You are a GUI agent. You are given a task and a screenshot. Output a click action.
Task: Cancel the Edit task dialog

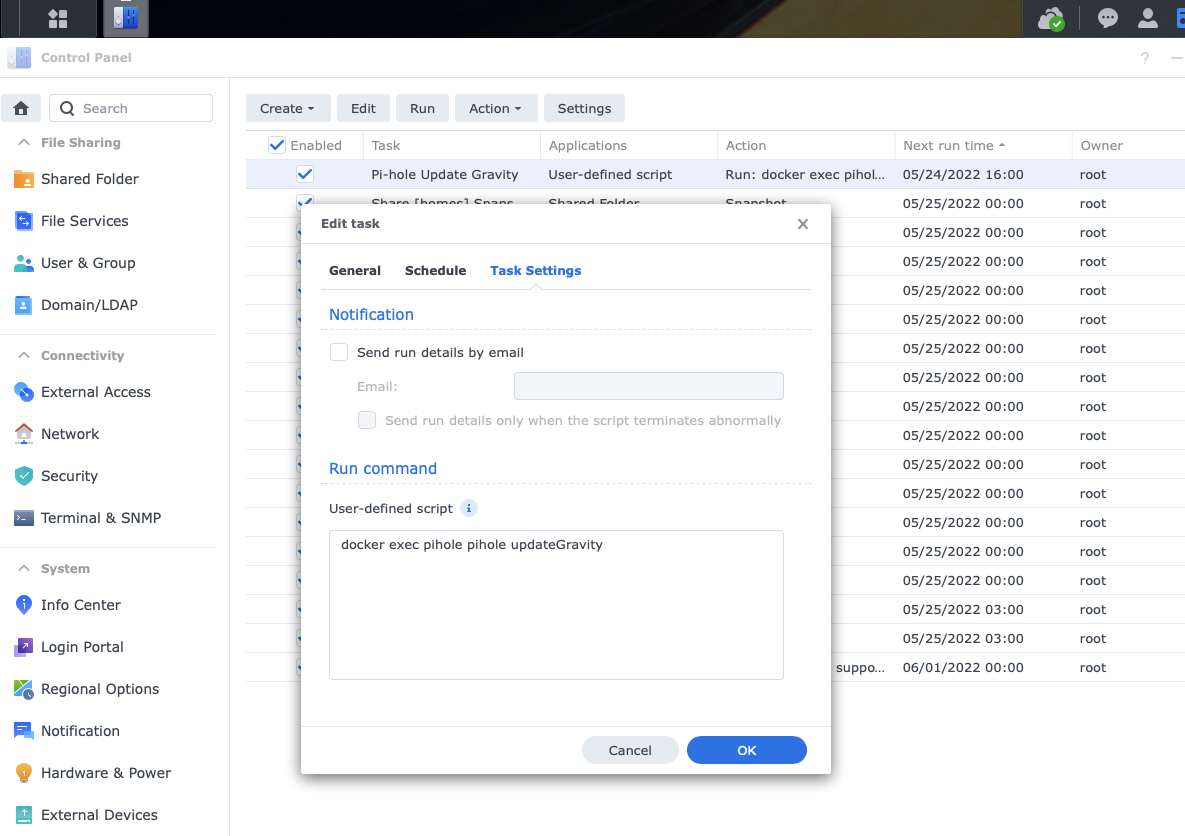(x=630, y=750)
